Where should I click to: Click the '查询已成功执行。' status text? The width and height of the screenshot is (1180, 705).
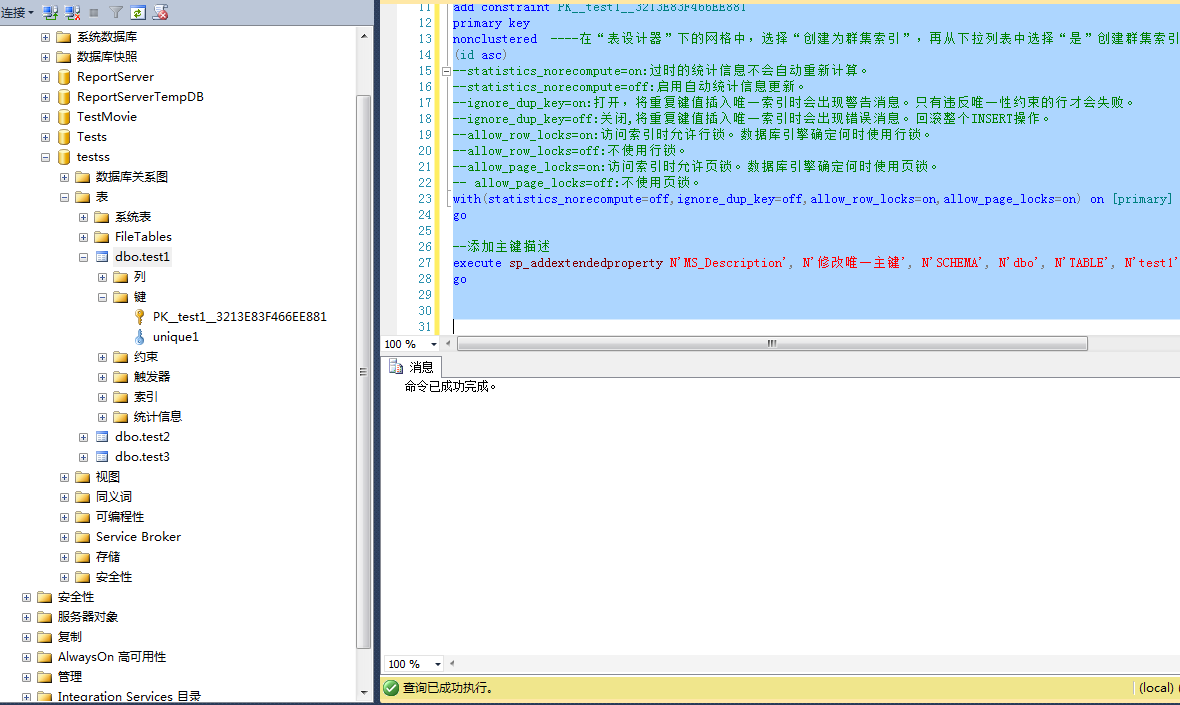pyautogui.click(x=448, y=688)
